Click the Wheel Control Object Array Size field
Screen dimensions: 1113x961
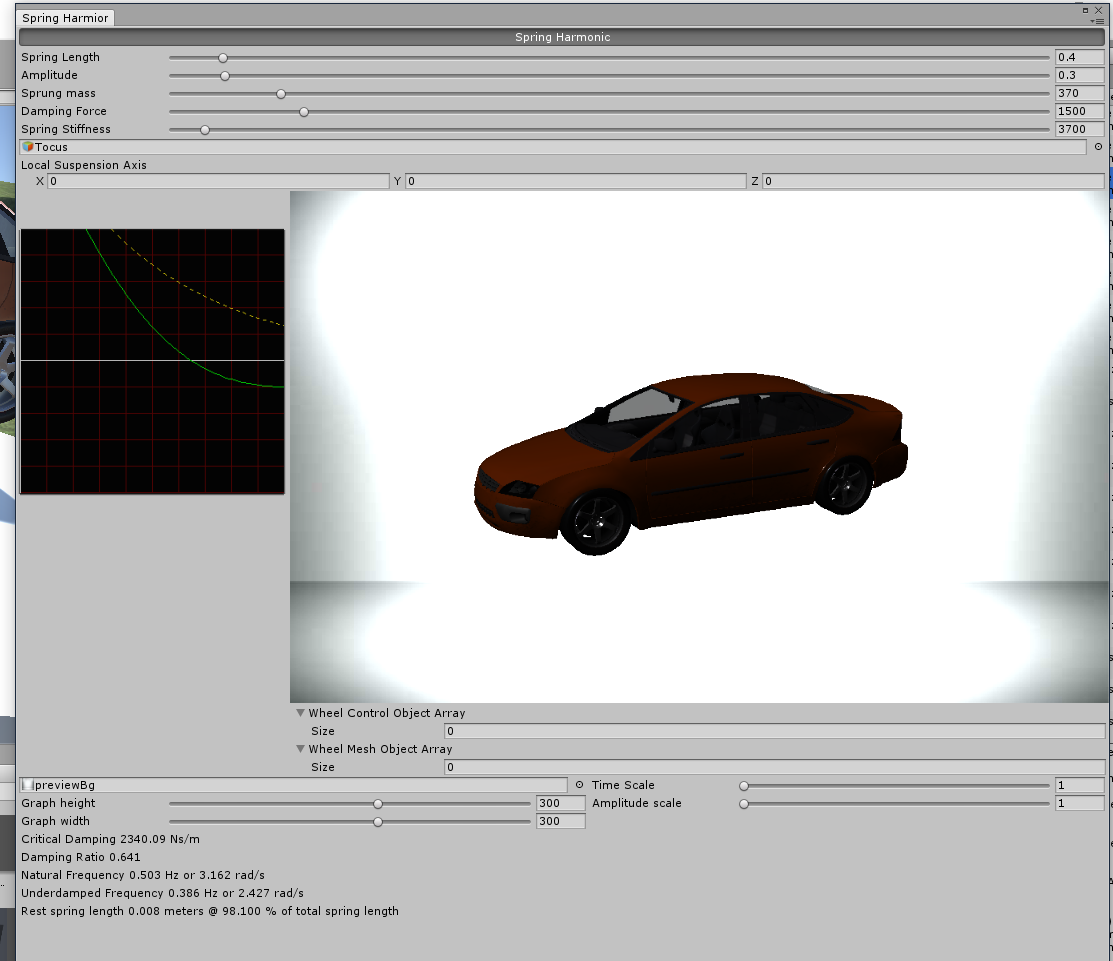pos(774,731)
